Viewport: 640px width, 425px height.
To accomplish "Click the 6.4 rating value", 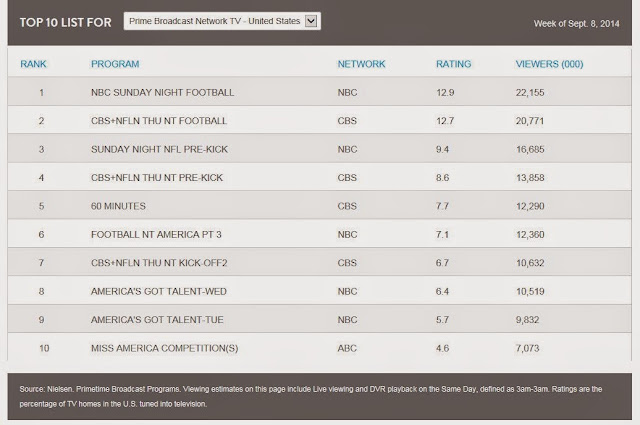I will [x=442, y=291].
